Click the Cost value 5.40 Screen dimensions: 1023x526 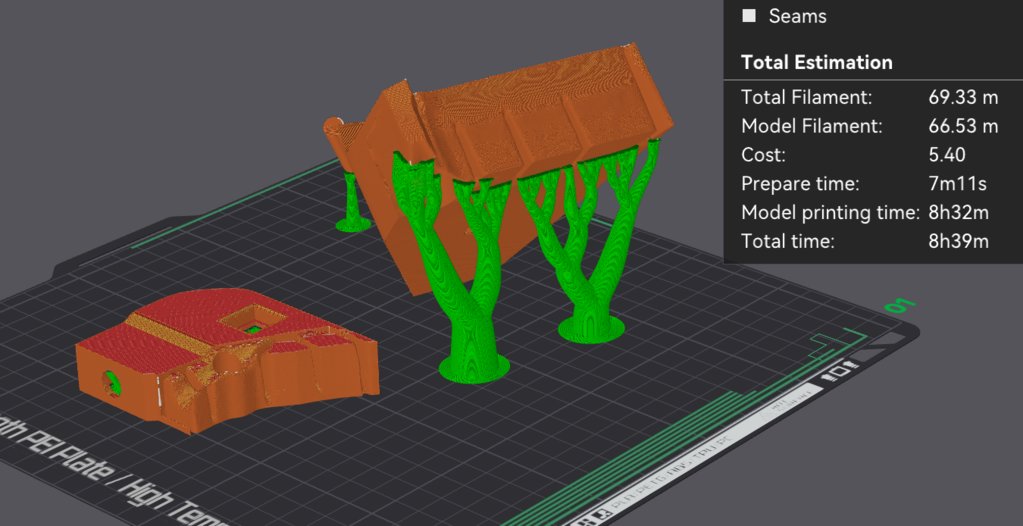pos(947,155)
